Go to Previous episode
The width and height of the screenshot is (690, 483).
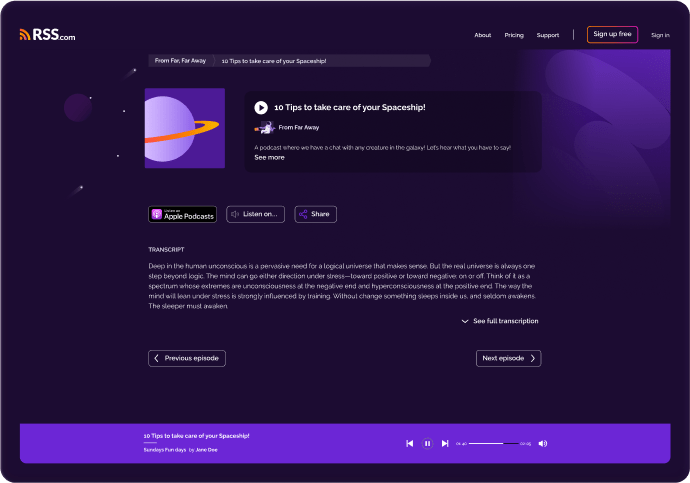pyautogui.click(x=187, y=359)
